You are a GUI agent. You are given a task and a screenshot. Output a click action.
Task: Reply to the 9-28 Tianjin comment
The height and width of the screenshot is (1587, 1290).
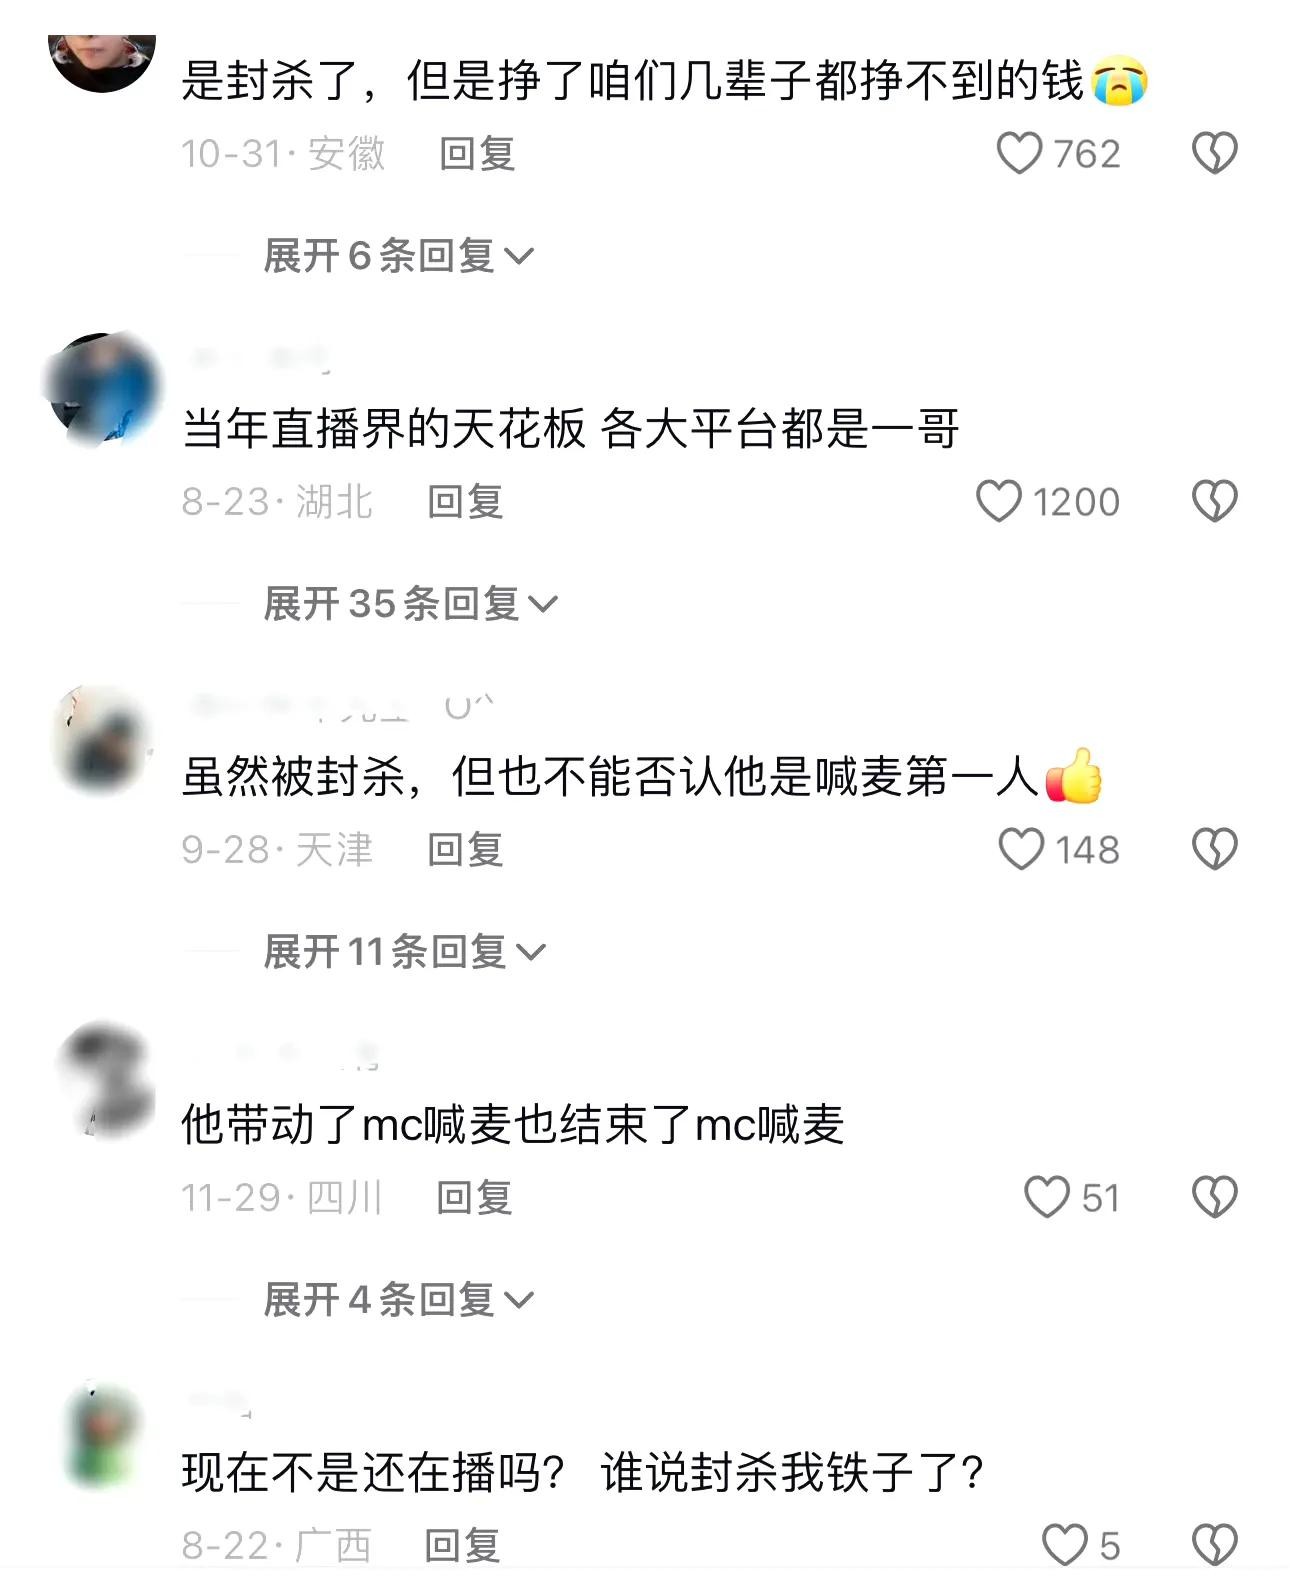(x=465, y=850)
